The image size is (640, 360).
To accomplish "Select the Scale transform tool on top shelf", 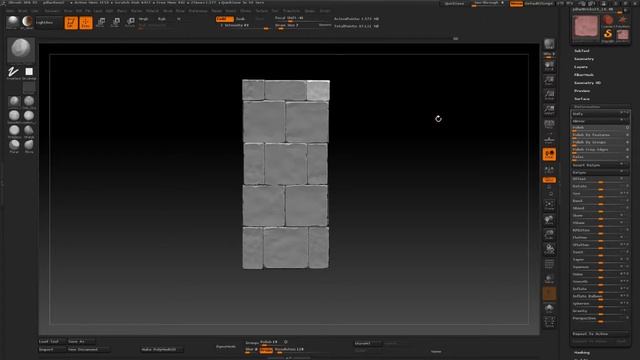I will pyautogui.click(x=116, y=22).
